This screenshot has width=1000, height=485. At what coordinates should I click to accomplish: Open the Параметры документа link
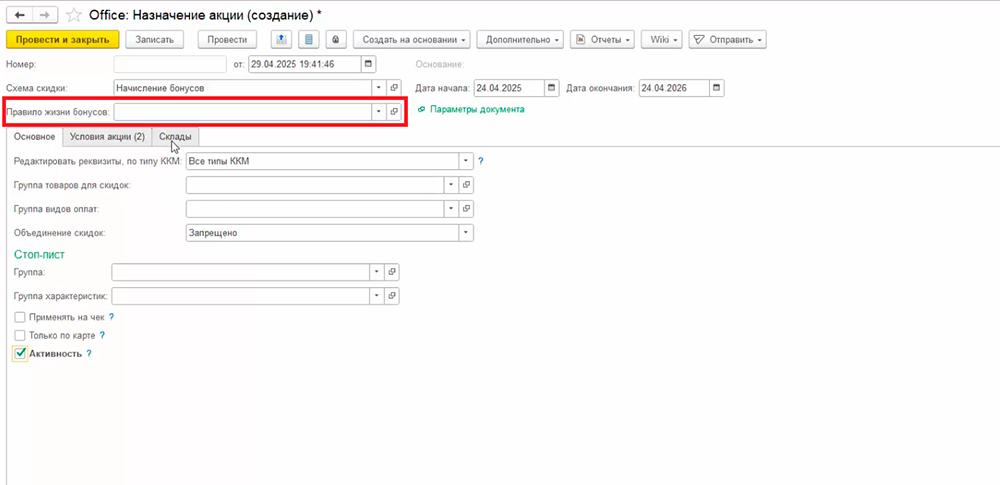[x=476, y=109]
